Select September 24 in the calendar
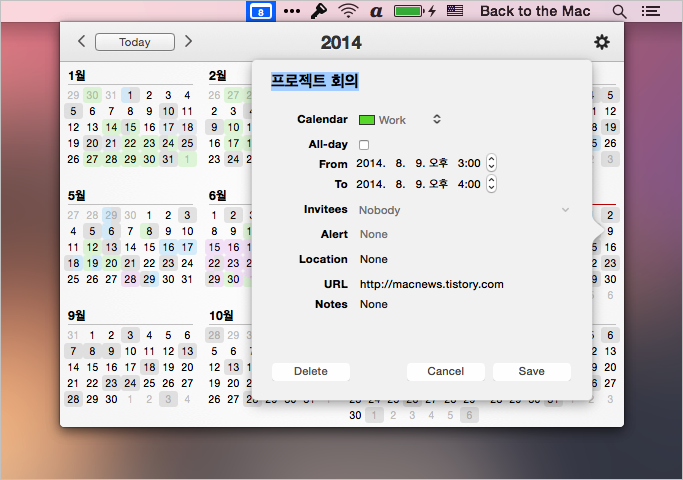The width and height of the screenshot is (683, 480). coord(130,383)
